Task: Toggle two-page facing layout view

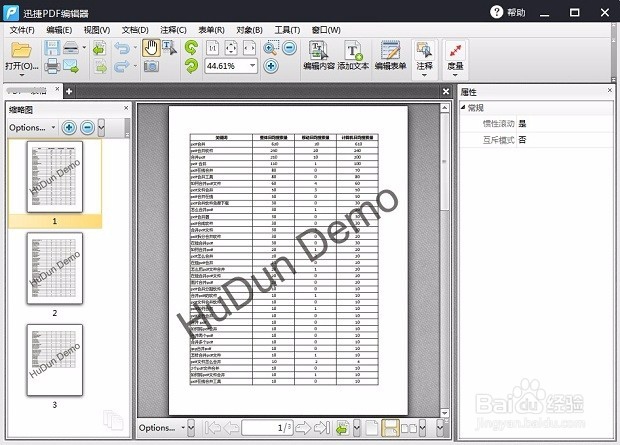Action: tap(409, 428)
